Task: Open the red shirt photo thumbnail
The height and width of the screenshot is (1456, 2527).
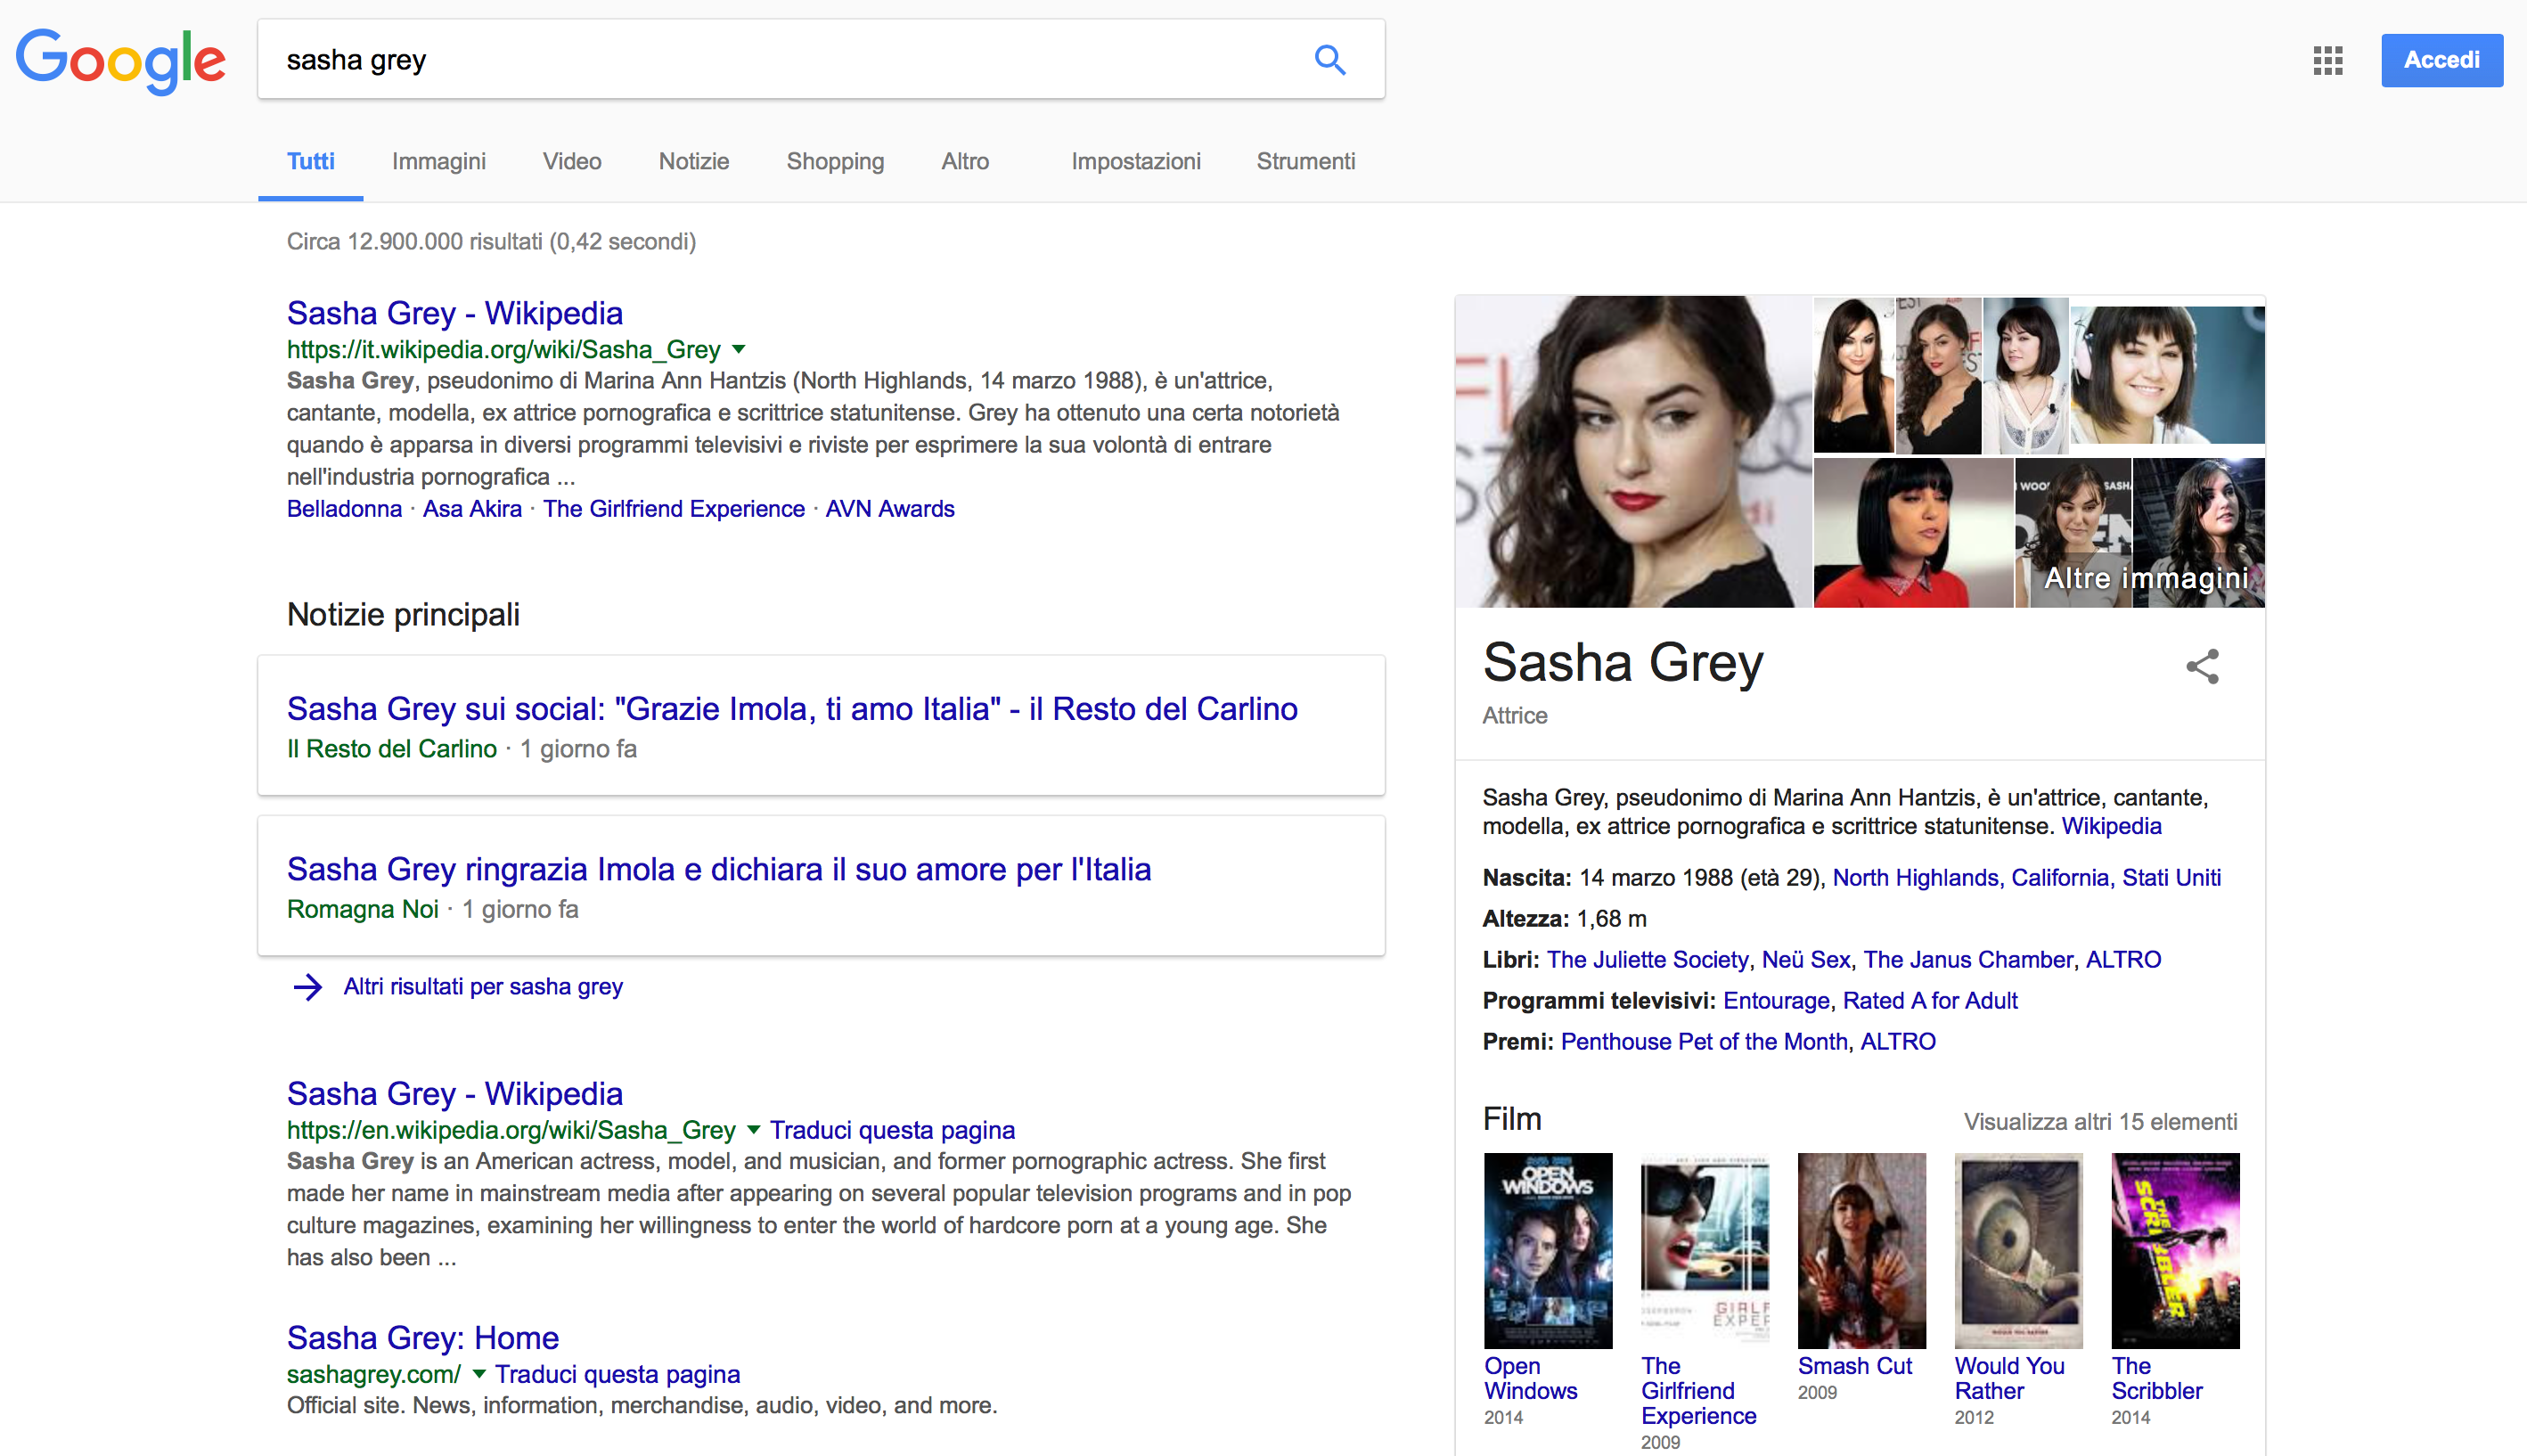Action: [1912, 533]
